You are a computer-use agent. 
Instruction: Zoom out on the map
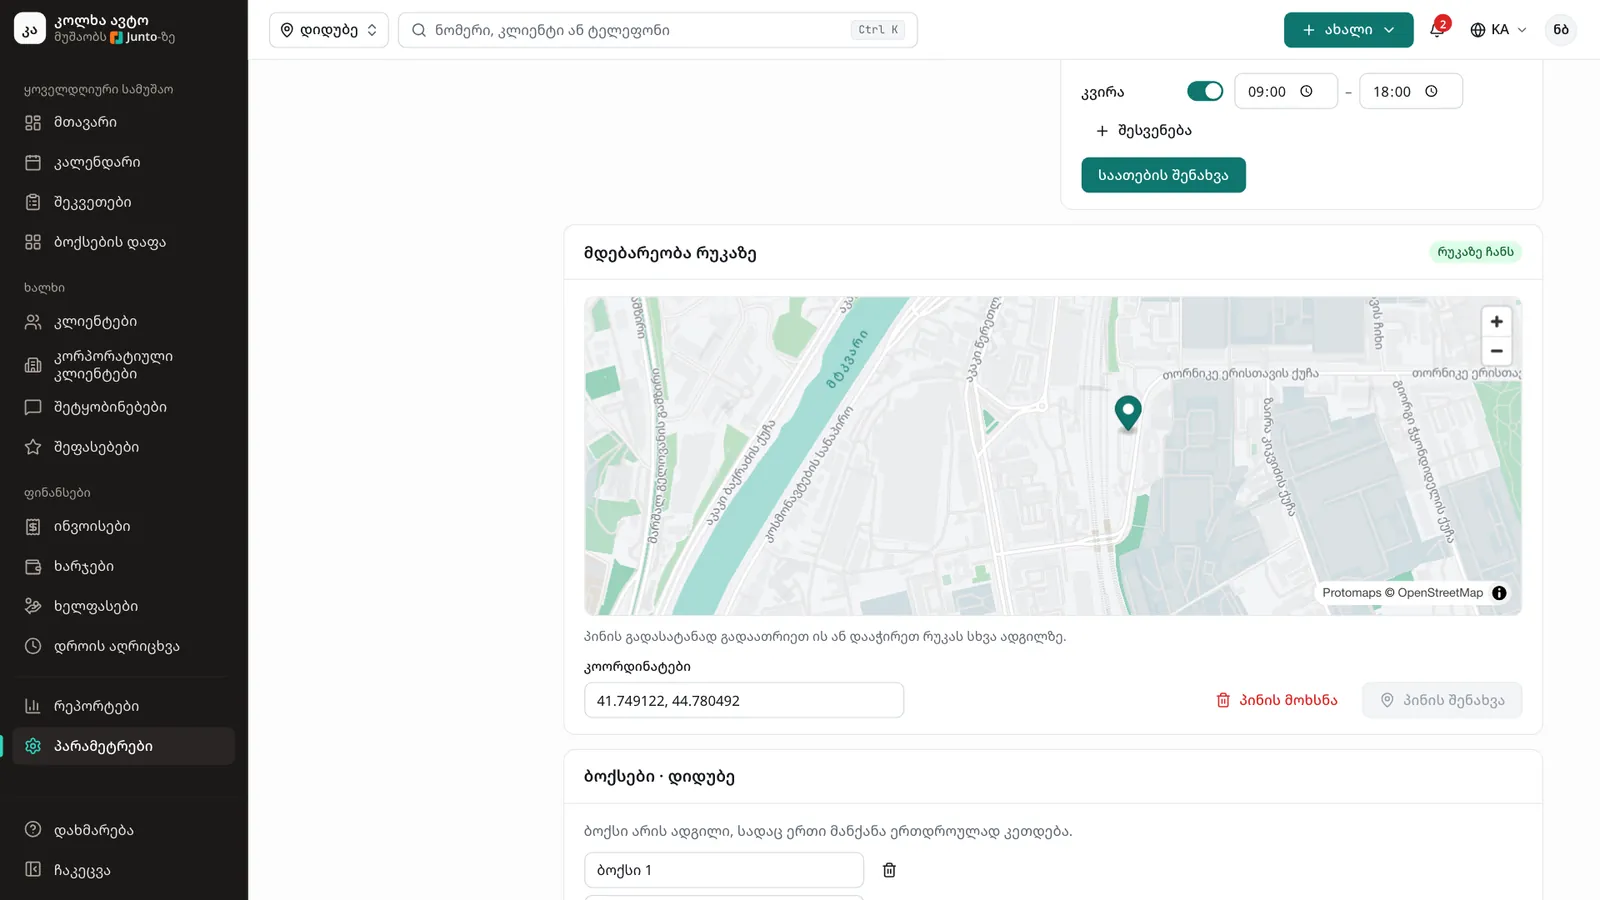coord(1496,351)
